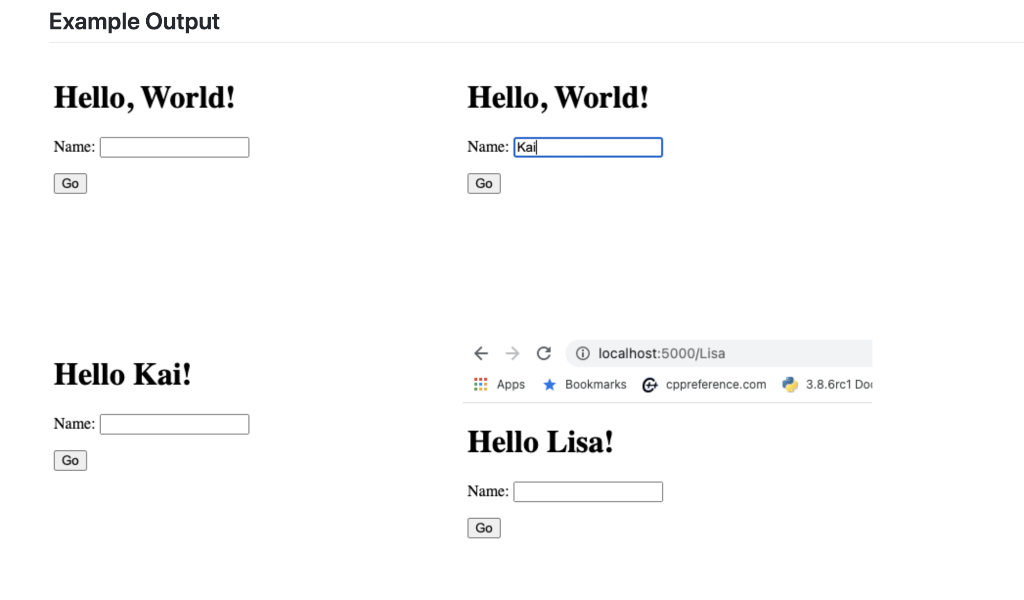Select the Name field containing Kai
The height and width of the screenshot is (600, 1024).
pos(588,147)
